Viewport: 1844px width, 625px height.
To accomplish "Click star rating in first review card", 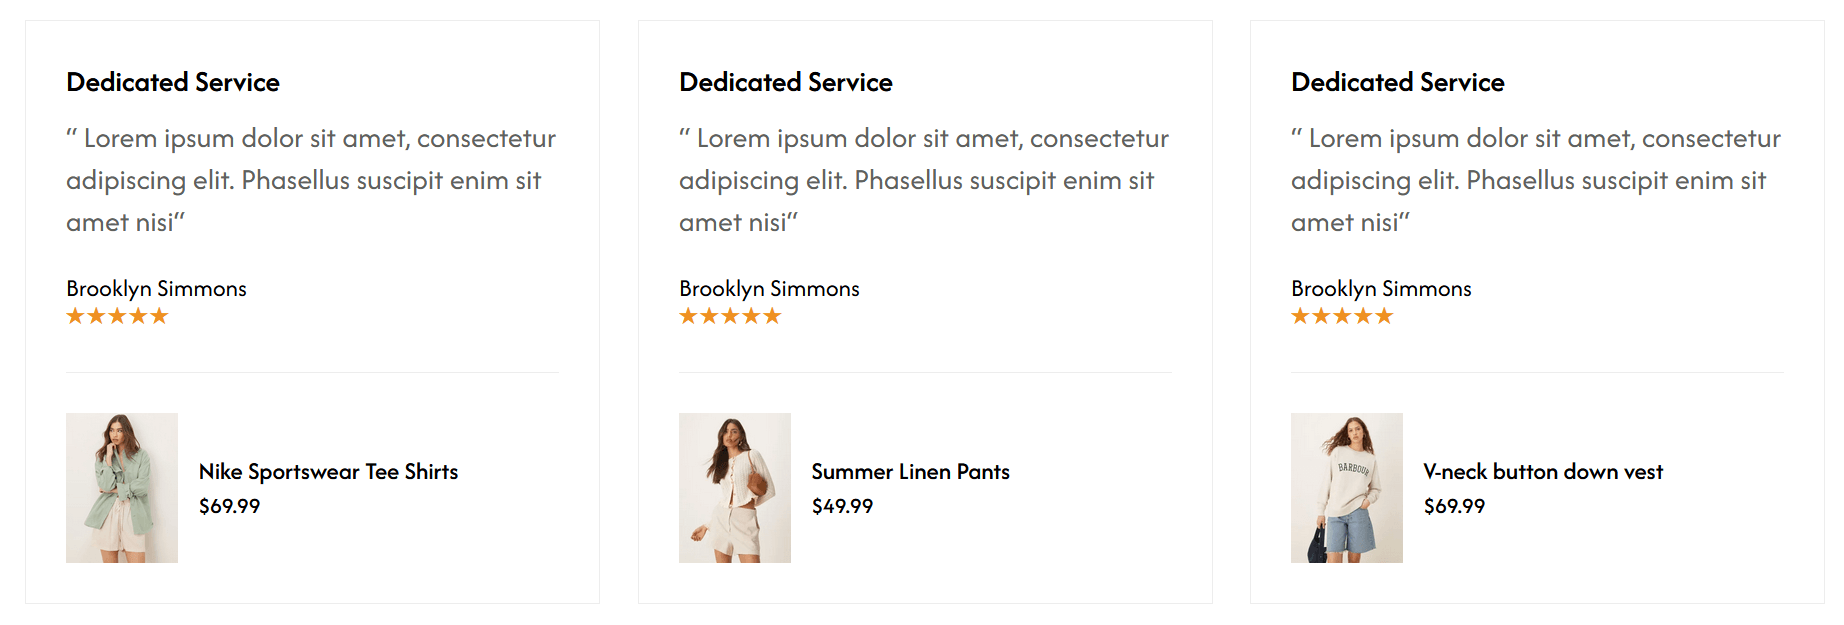I will click(x=117, y=317).
